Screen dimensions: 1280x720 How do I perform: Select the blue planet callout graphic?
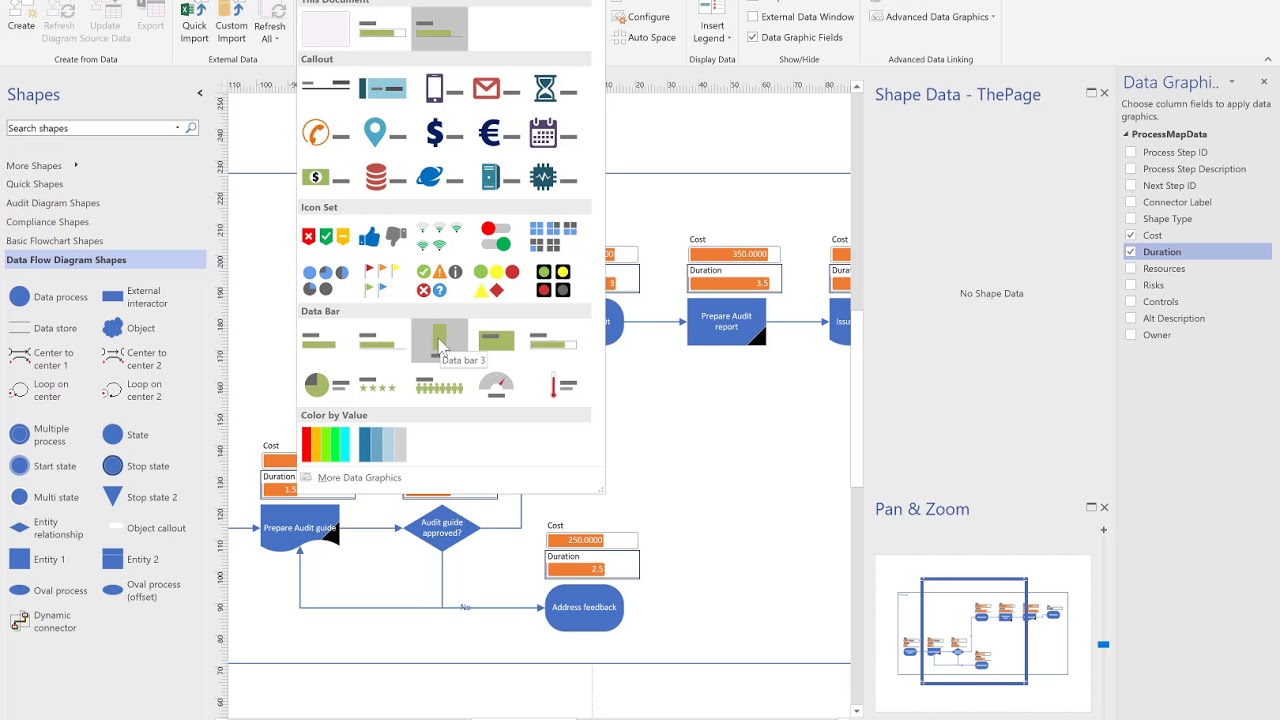(x=440, y=178)
